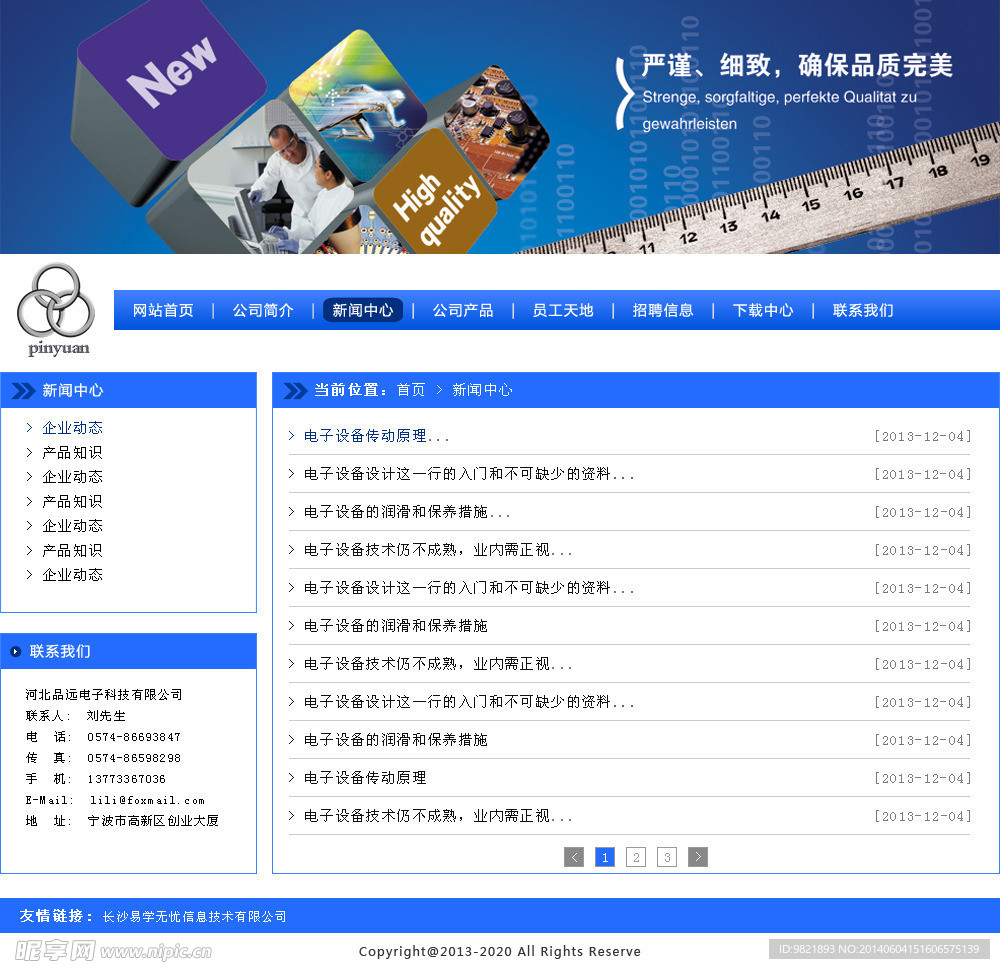Open the first 电子设备技术仍不成熟 article

tap(438, 549)
